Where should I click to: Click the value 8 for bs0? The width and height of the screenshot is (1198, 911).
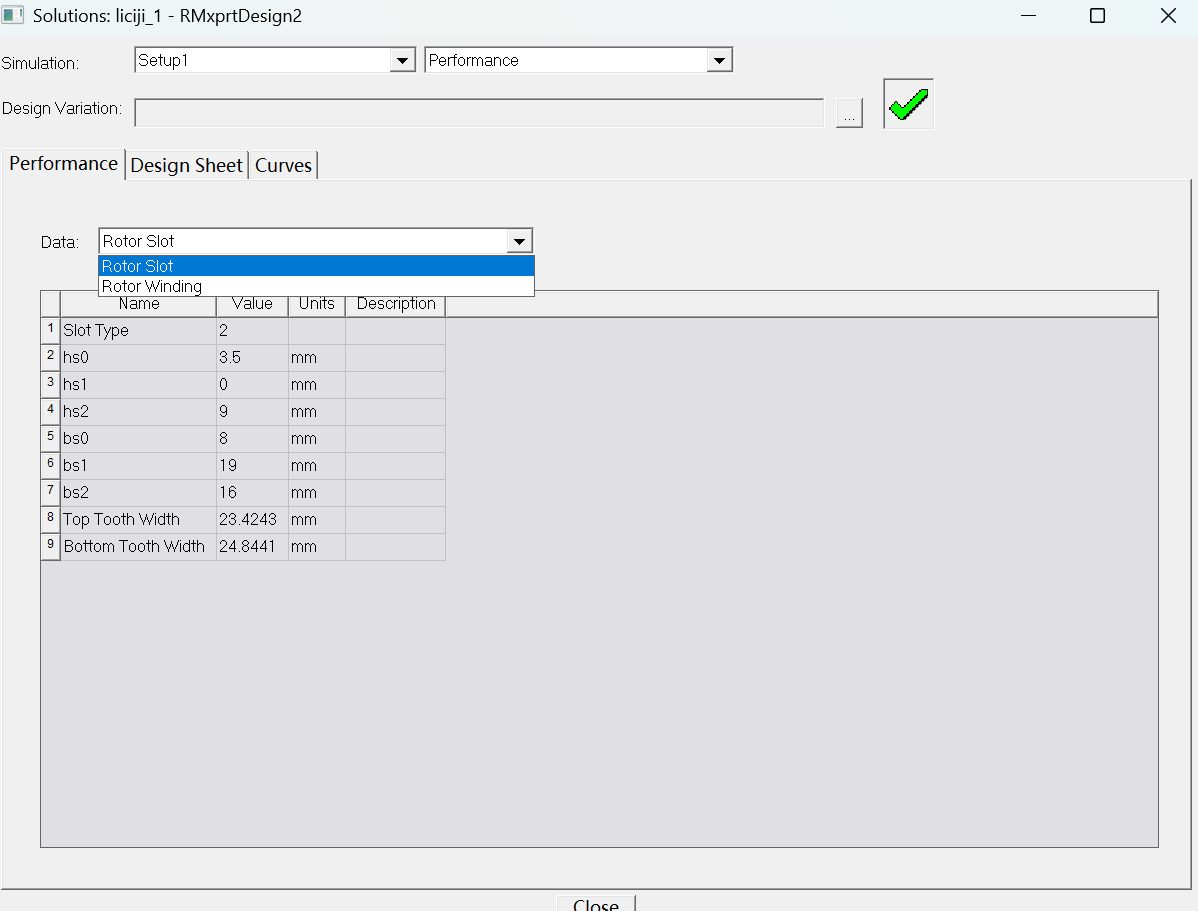[x=252, y=439]
